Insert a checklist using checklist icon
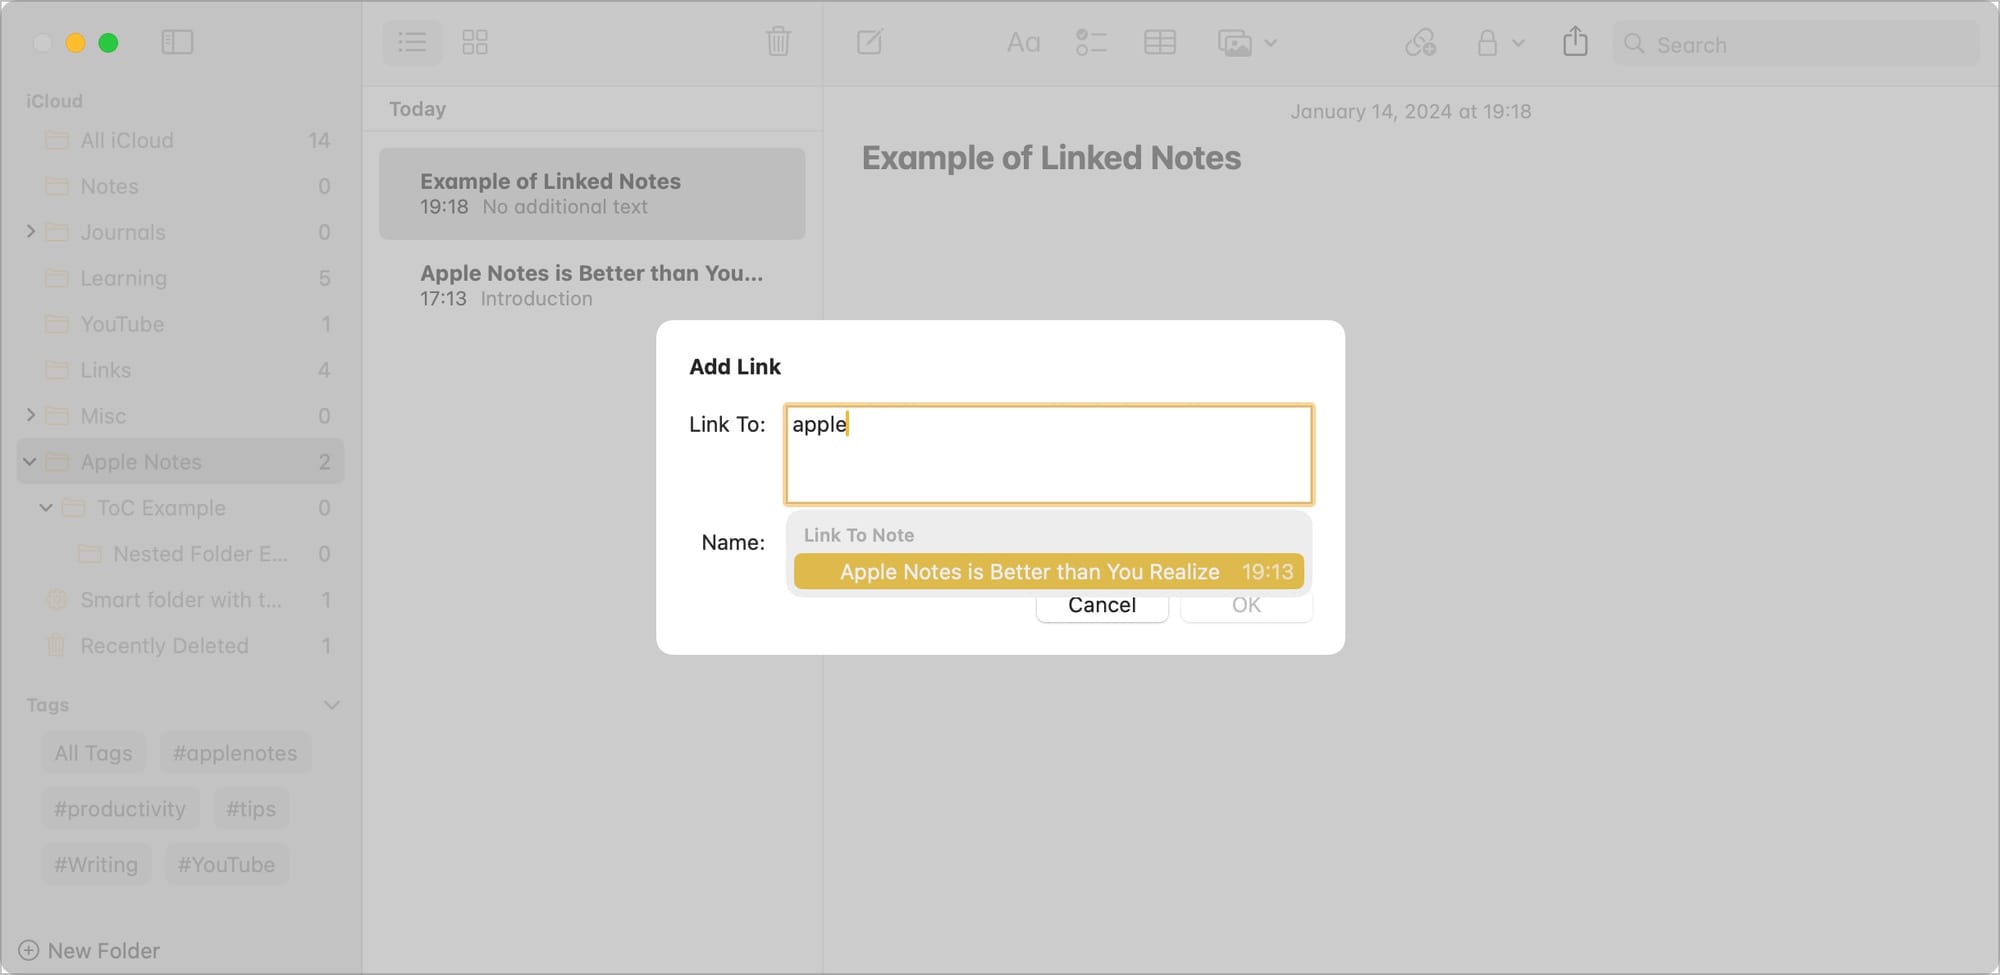The width and height of the screenshot is (2000, 975). (1090, 43)
